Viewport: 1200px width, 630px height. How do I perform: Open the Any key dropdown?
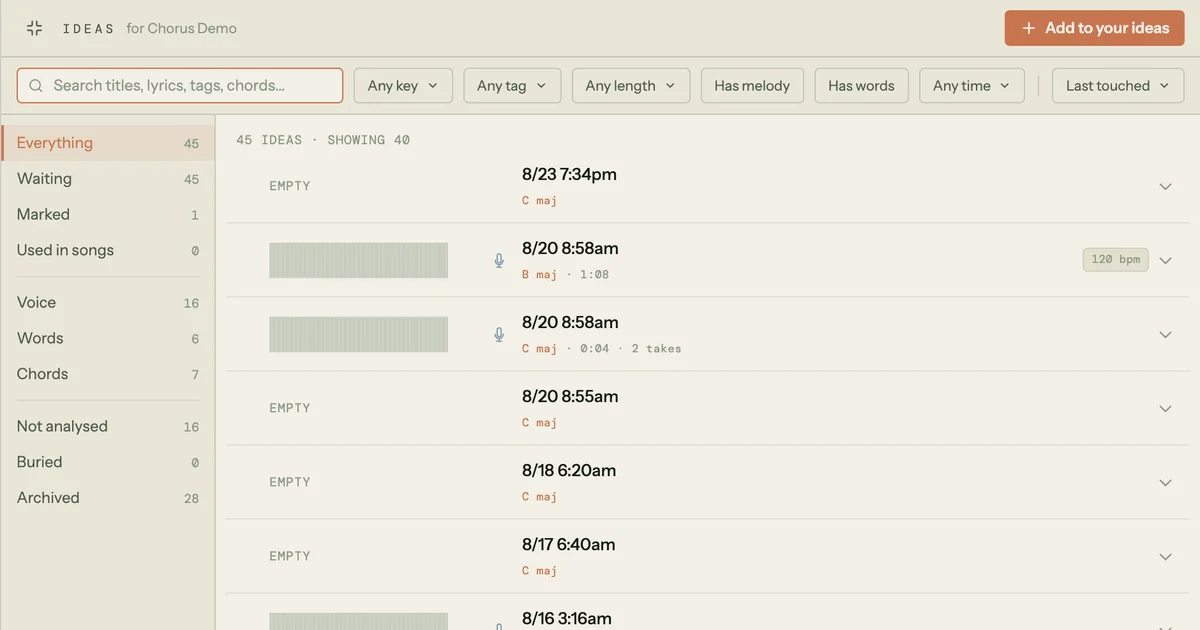403,86
